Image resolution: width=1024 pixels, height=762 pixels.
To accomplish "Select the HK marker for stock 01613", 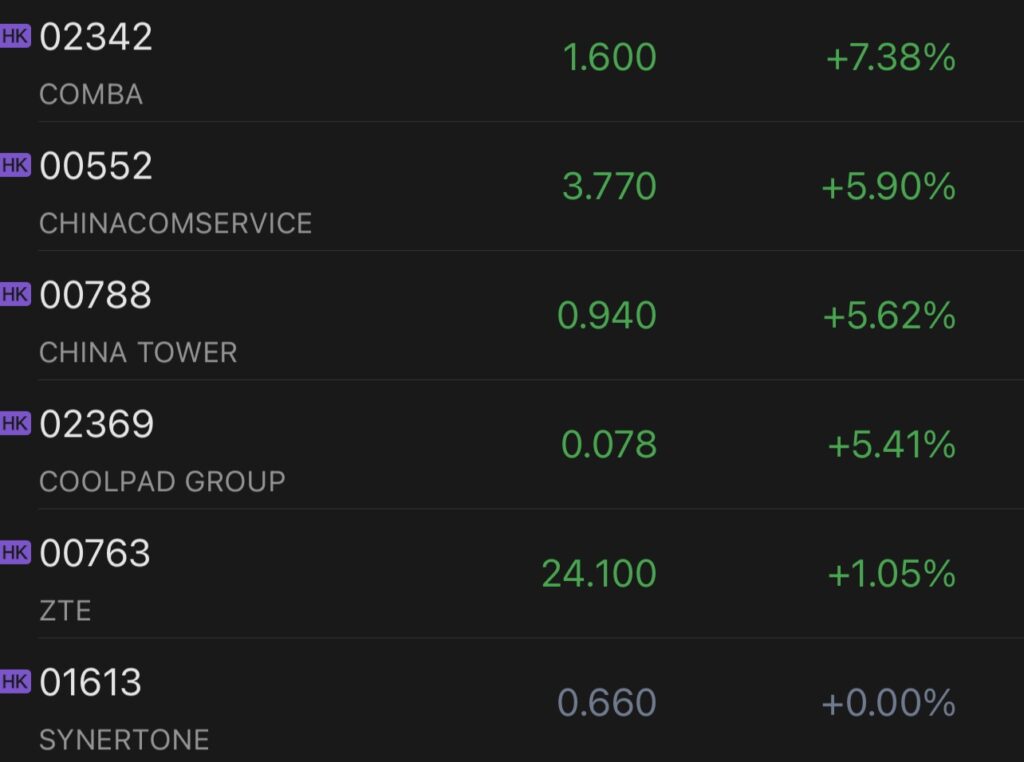I will (x=17, y=681).
